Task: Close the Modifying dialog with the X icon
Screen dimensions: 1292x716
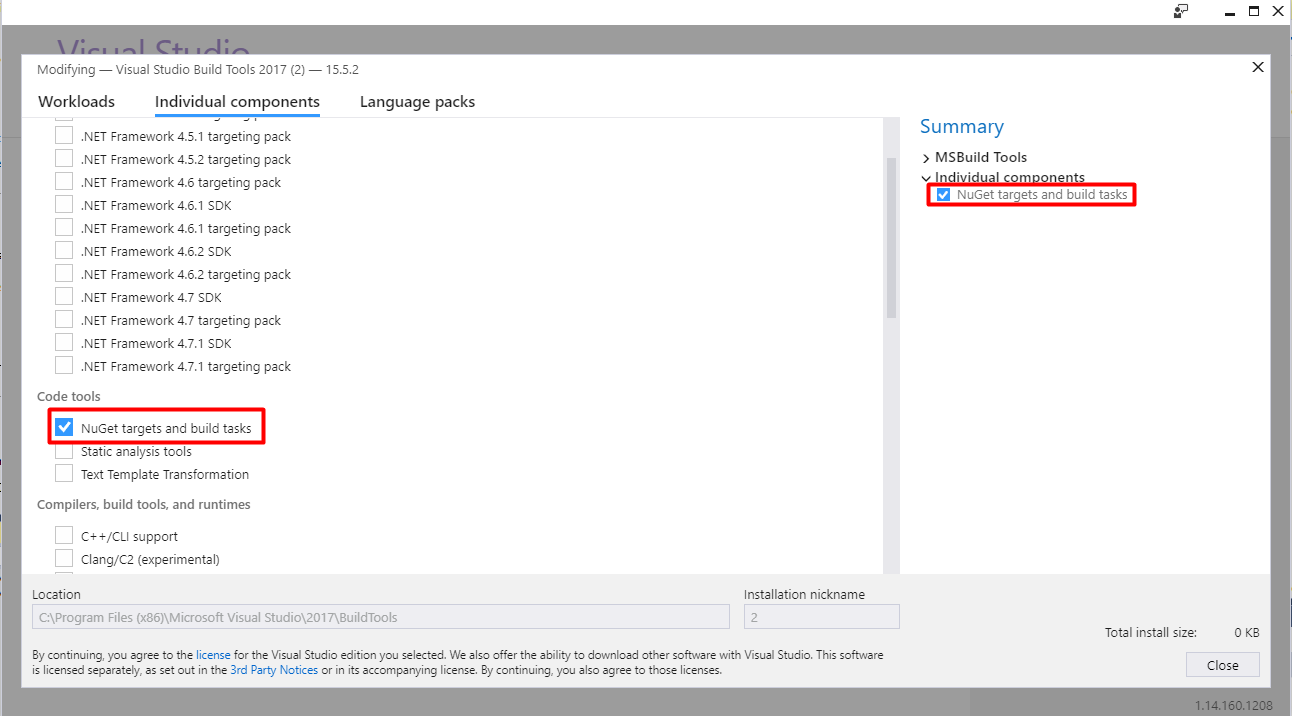Action: [x=1258, y=68]
